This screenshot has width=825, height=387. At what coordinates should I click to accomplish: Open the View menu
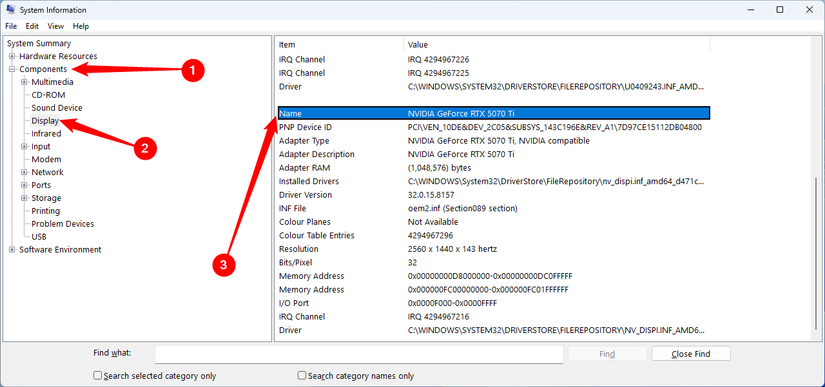pos(56,26)
